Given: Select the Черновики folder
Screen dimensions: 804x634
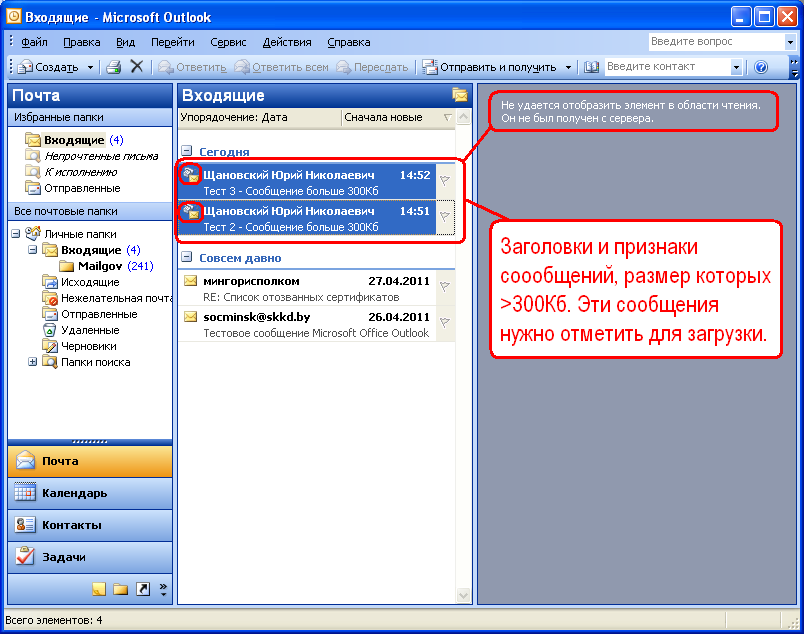Looking at the screenshot, I should 79,346.
